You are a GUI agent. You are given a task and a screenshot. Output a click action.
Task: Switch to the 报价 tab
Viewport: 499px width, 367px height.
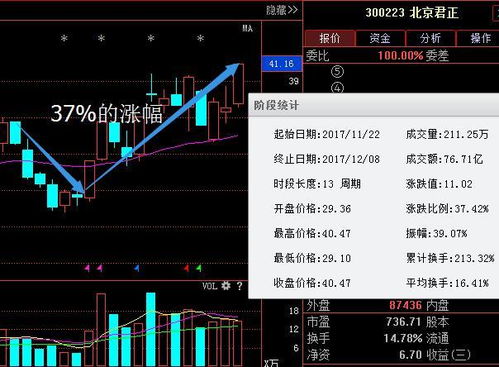pyautogui.click(x=330, y=38)
